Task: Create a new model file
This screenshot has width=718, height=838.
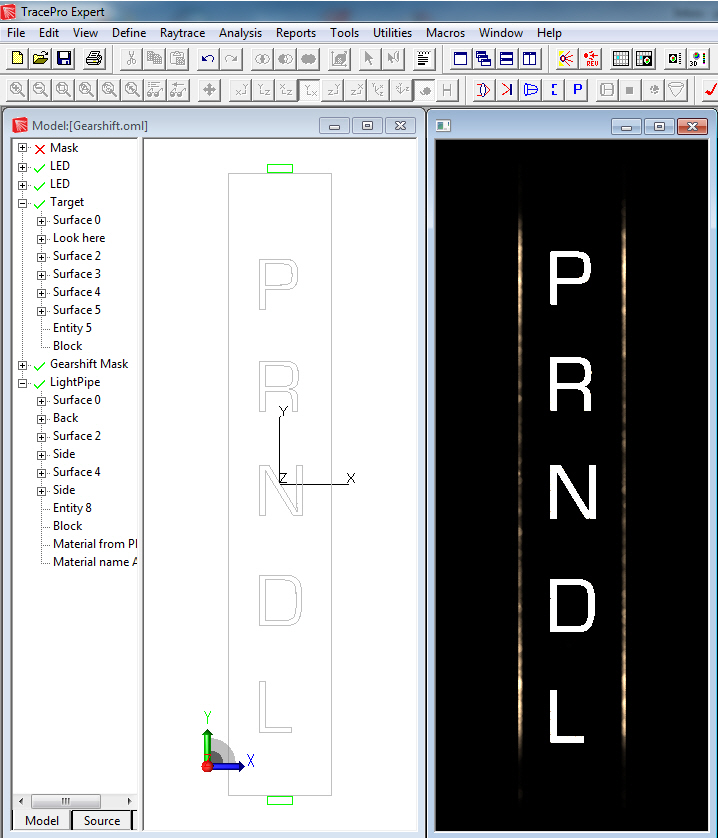Action: pyautogui.click(x=17, y=58)
